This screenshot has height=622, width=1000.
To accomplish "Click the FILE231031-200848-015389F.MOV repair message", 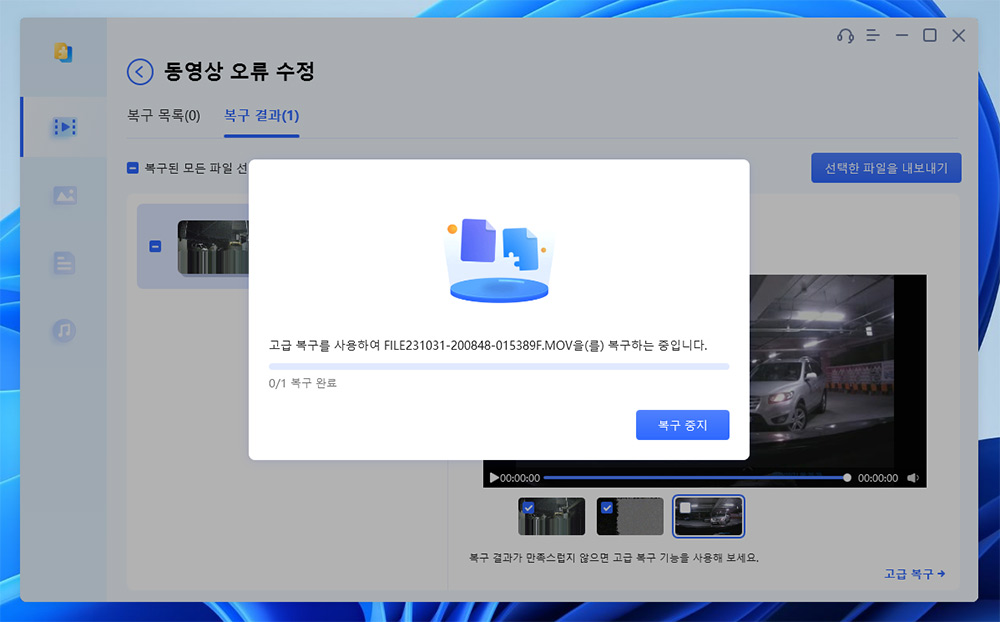I will click(488, 345).
